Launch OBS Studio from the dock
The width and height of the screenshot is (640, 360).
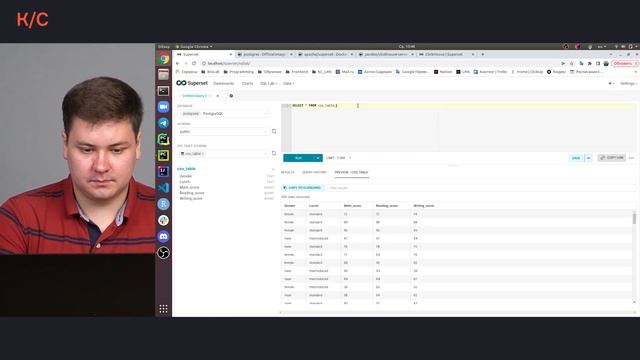pos(164,253)
